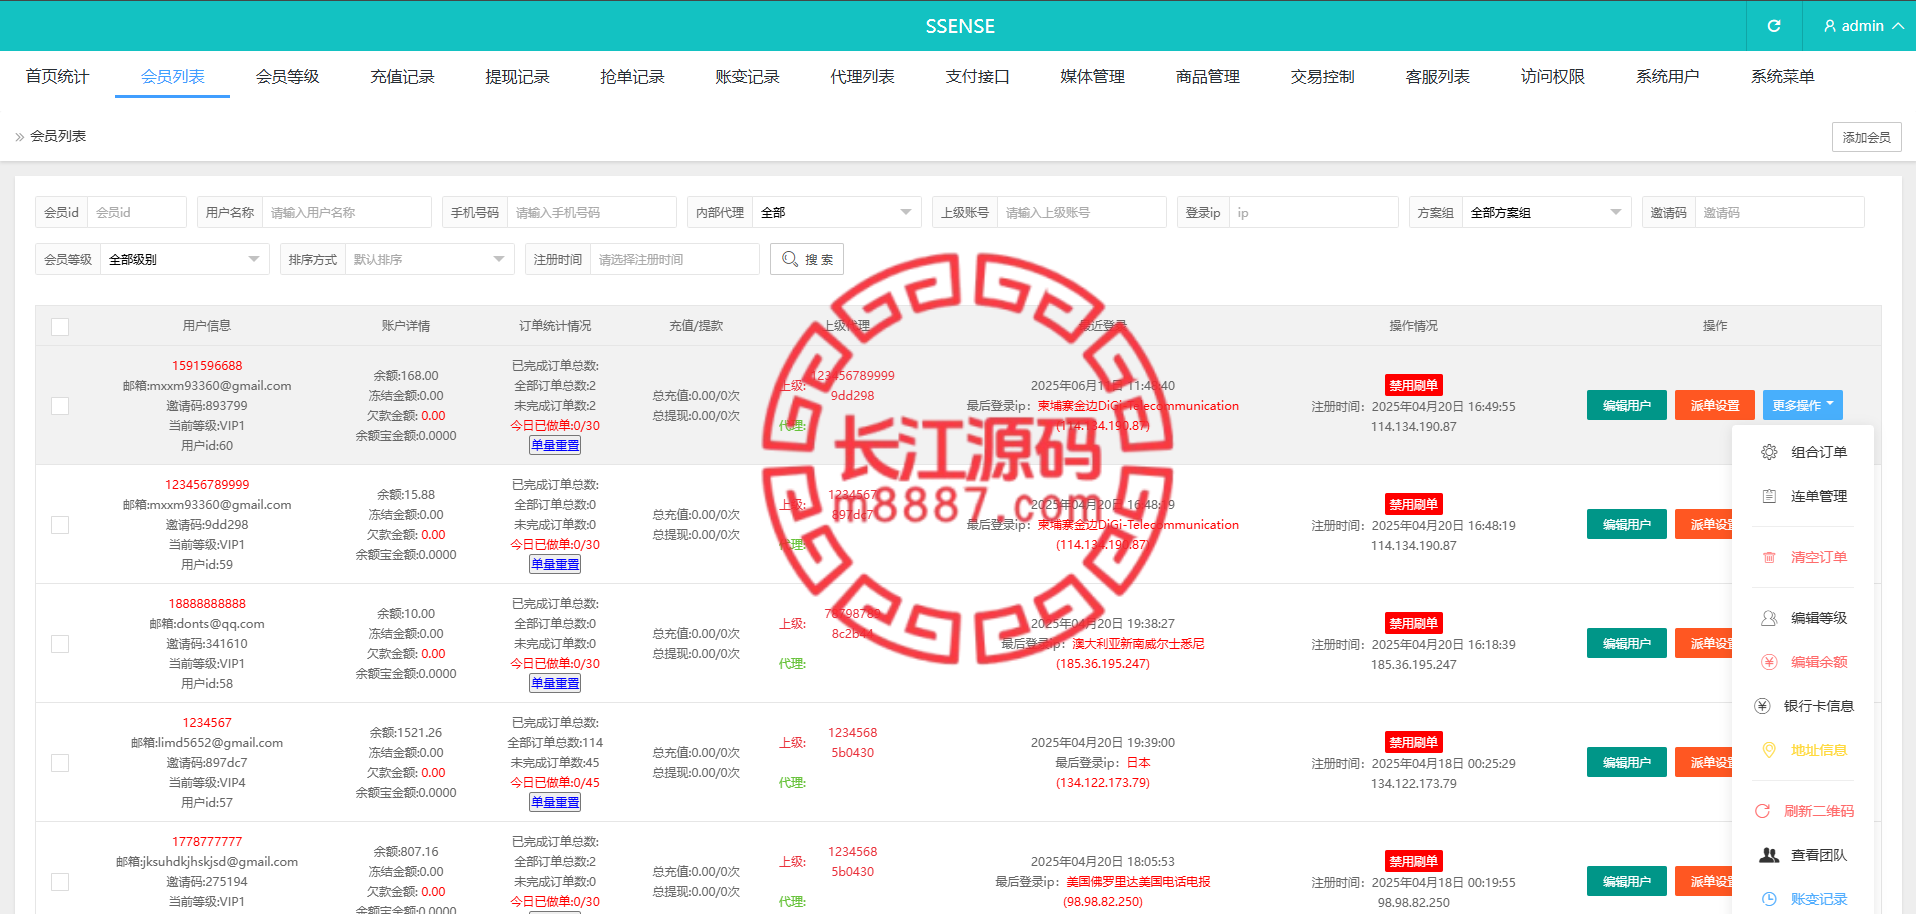This screenshot has height=914, width=1916.
Task: Click the trash icon for 清空订单
Action: pos(1769,557)
